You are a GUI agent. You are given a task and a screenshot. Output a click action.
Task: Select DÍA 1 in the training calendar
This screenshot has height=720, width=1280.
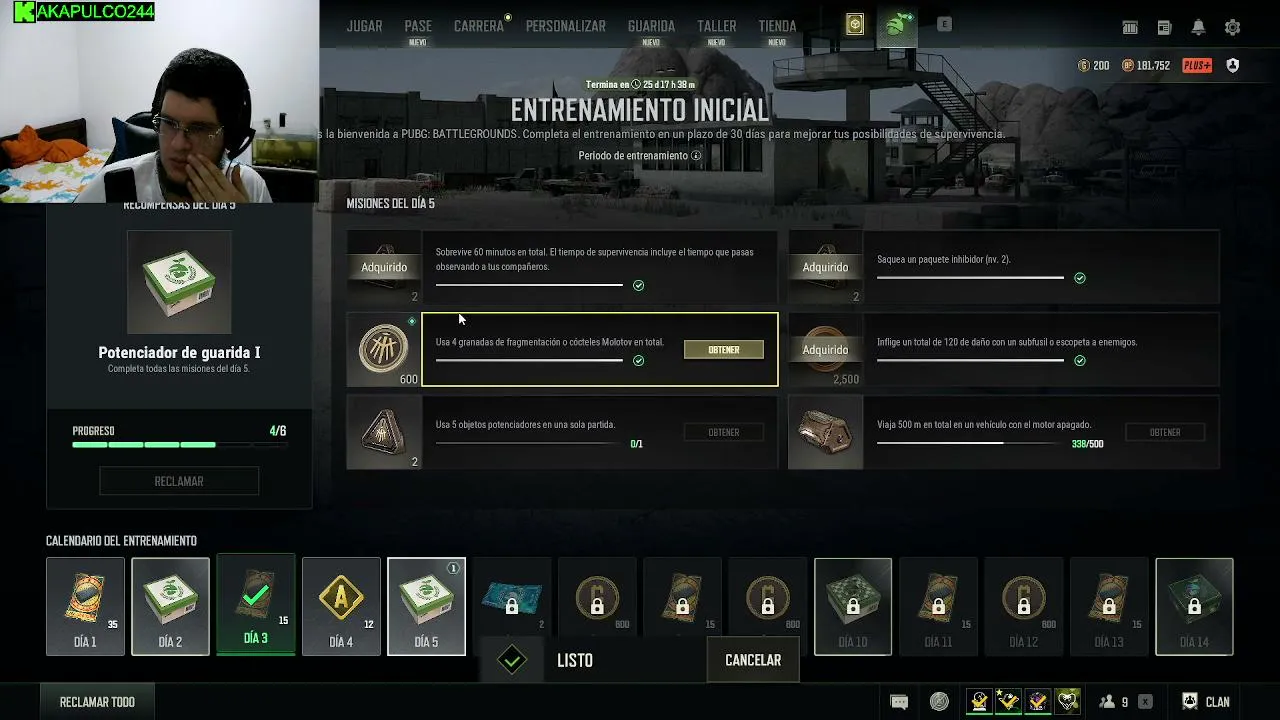(85, 606)
